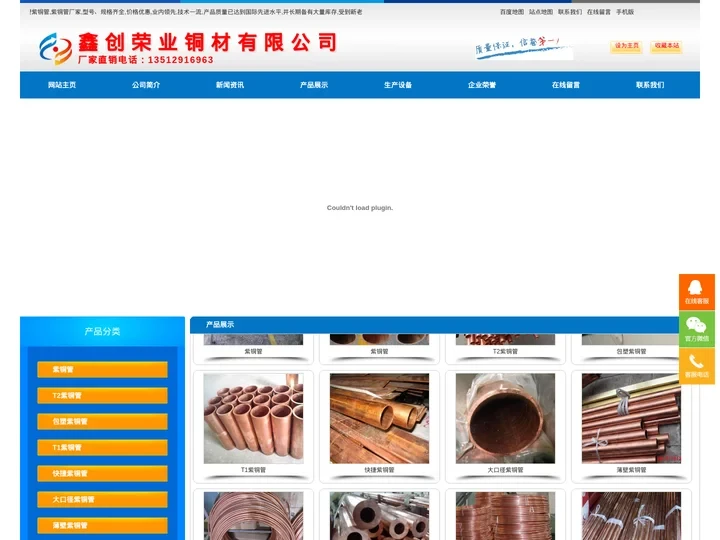The height and width of the screenshot is (540, 720).
Task: Open 联系我们 in the nav bar
Action: [x=650, y=85]
